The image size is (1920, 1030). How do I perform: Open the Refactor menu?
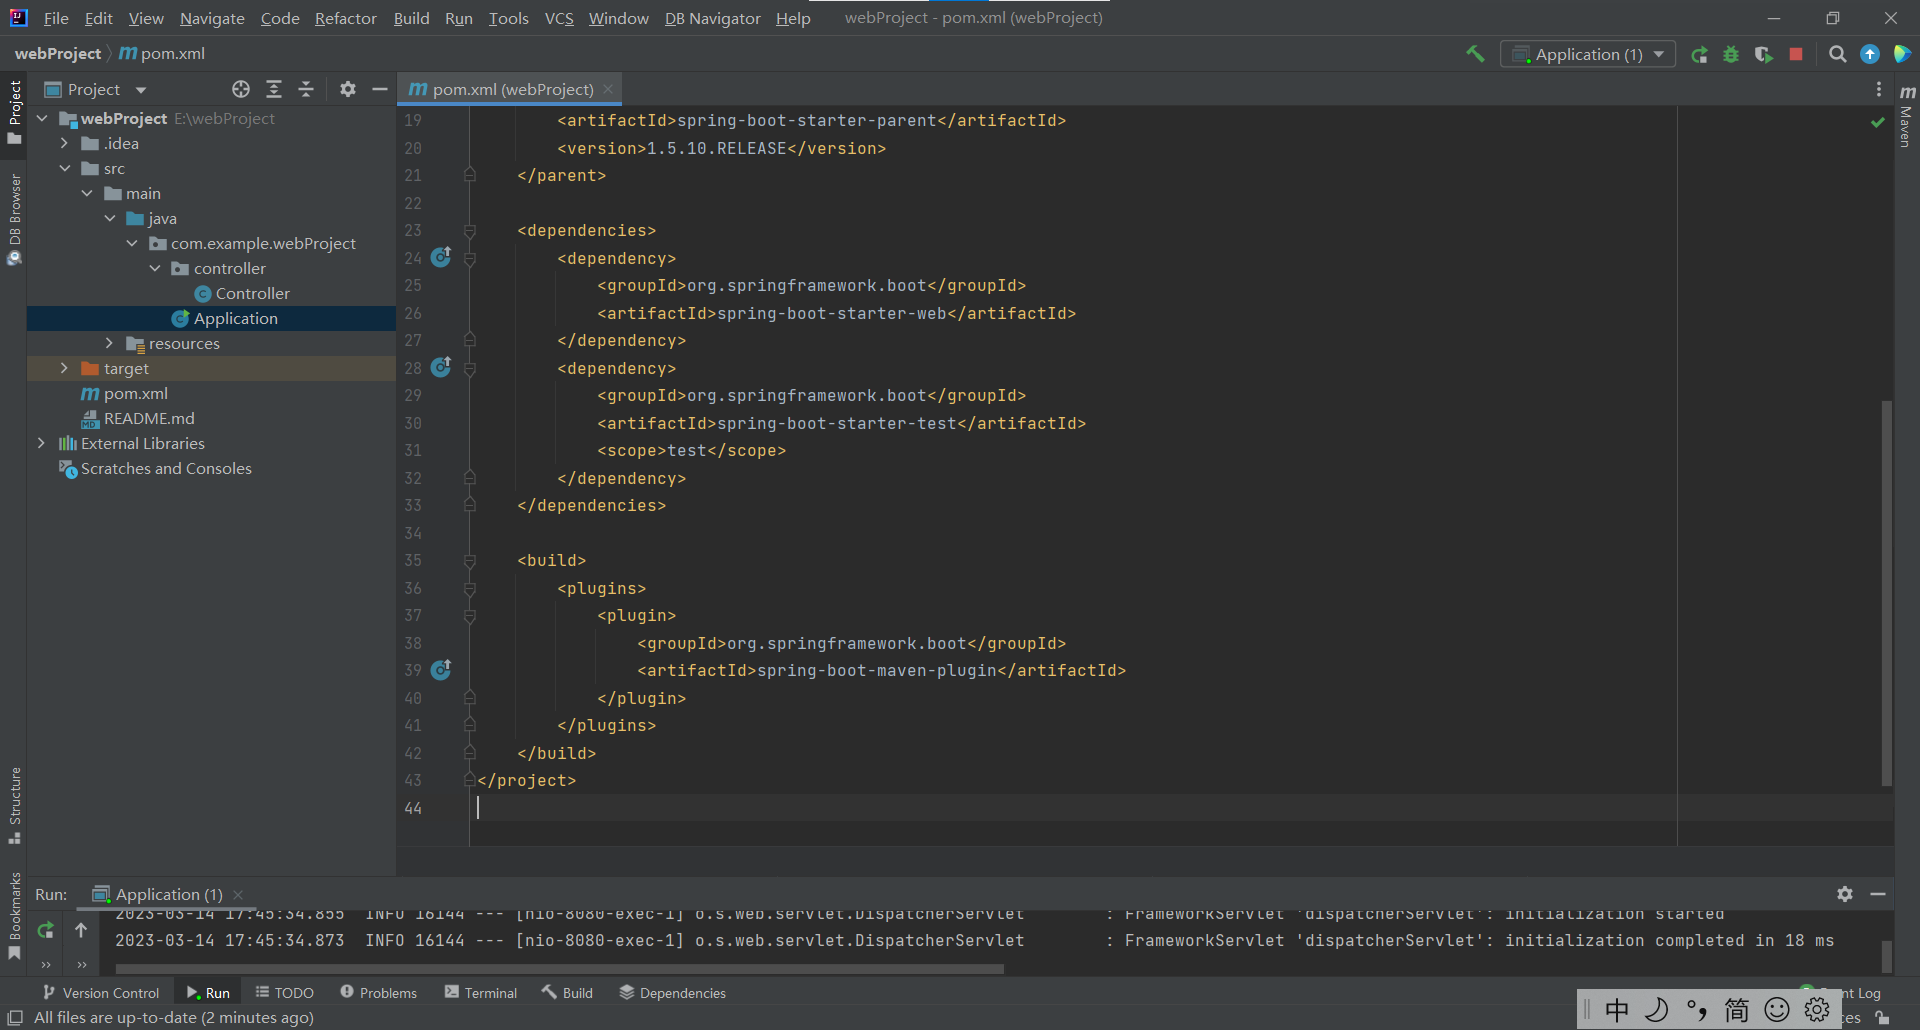[345, 18]
